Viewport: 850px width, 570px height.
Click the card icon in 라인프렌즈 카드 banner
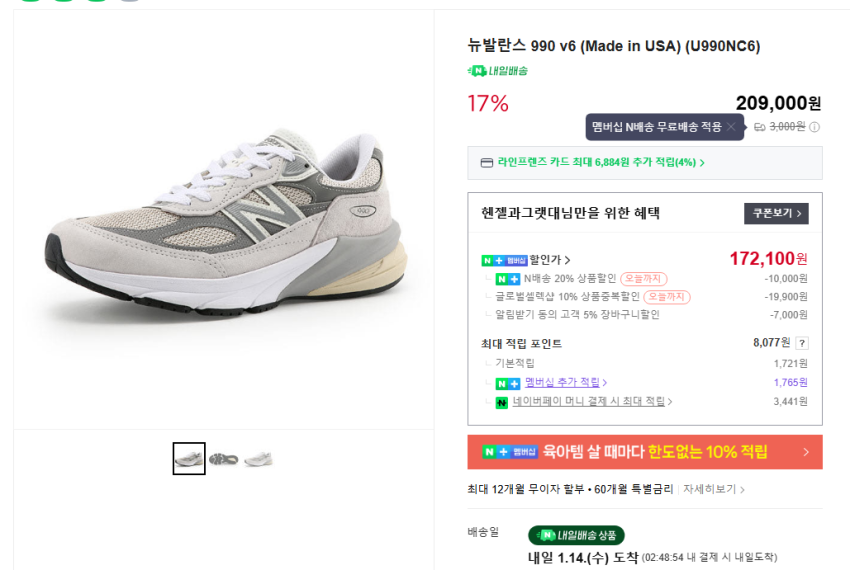[487, 163]
